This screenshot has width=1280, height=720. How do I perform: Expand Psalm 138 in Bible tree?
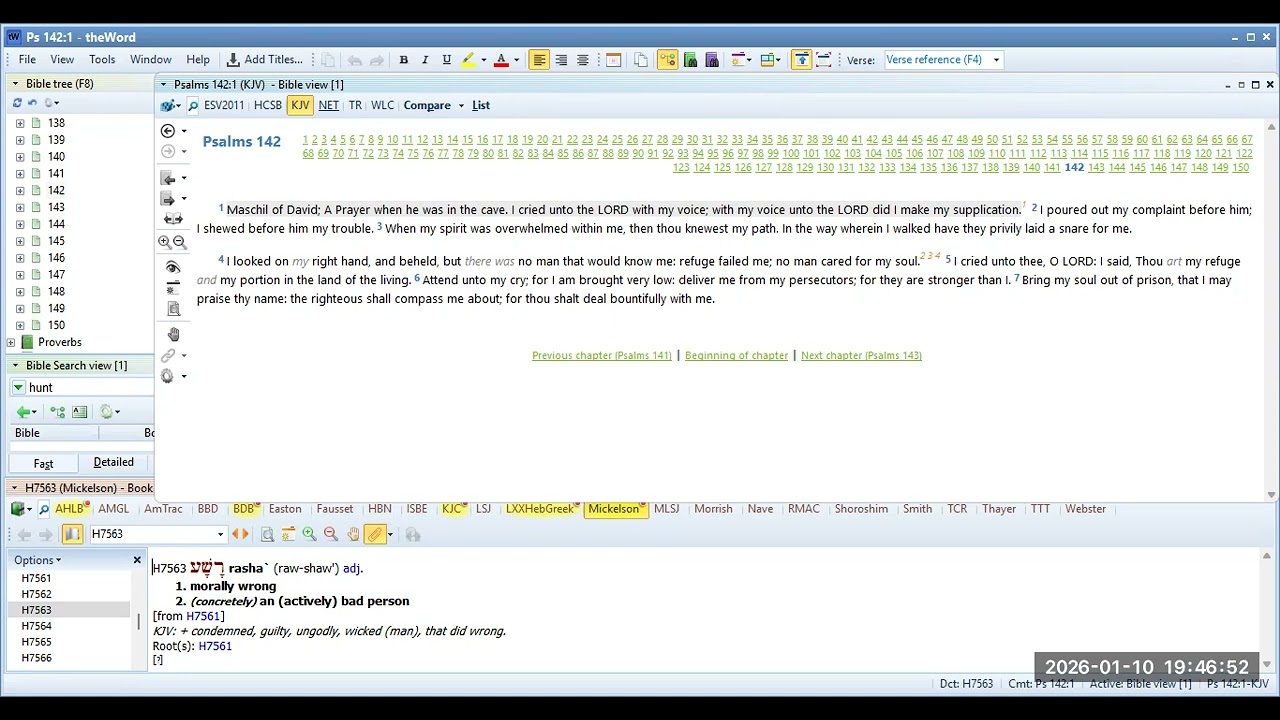[x=20, y=123]
